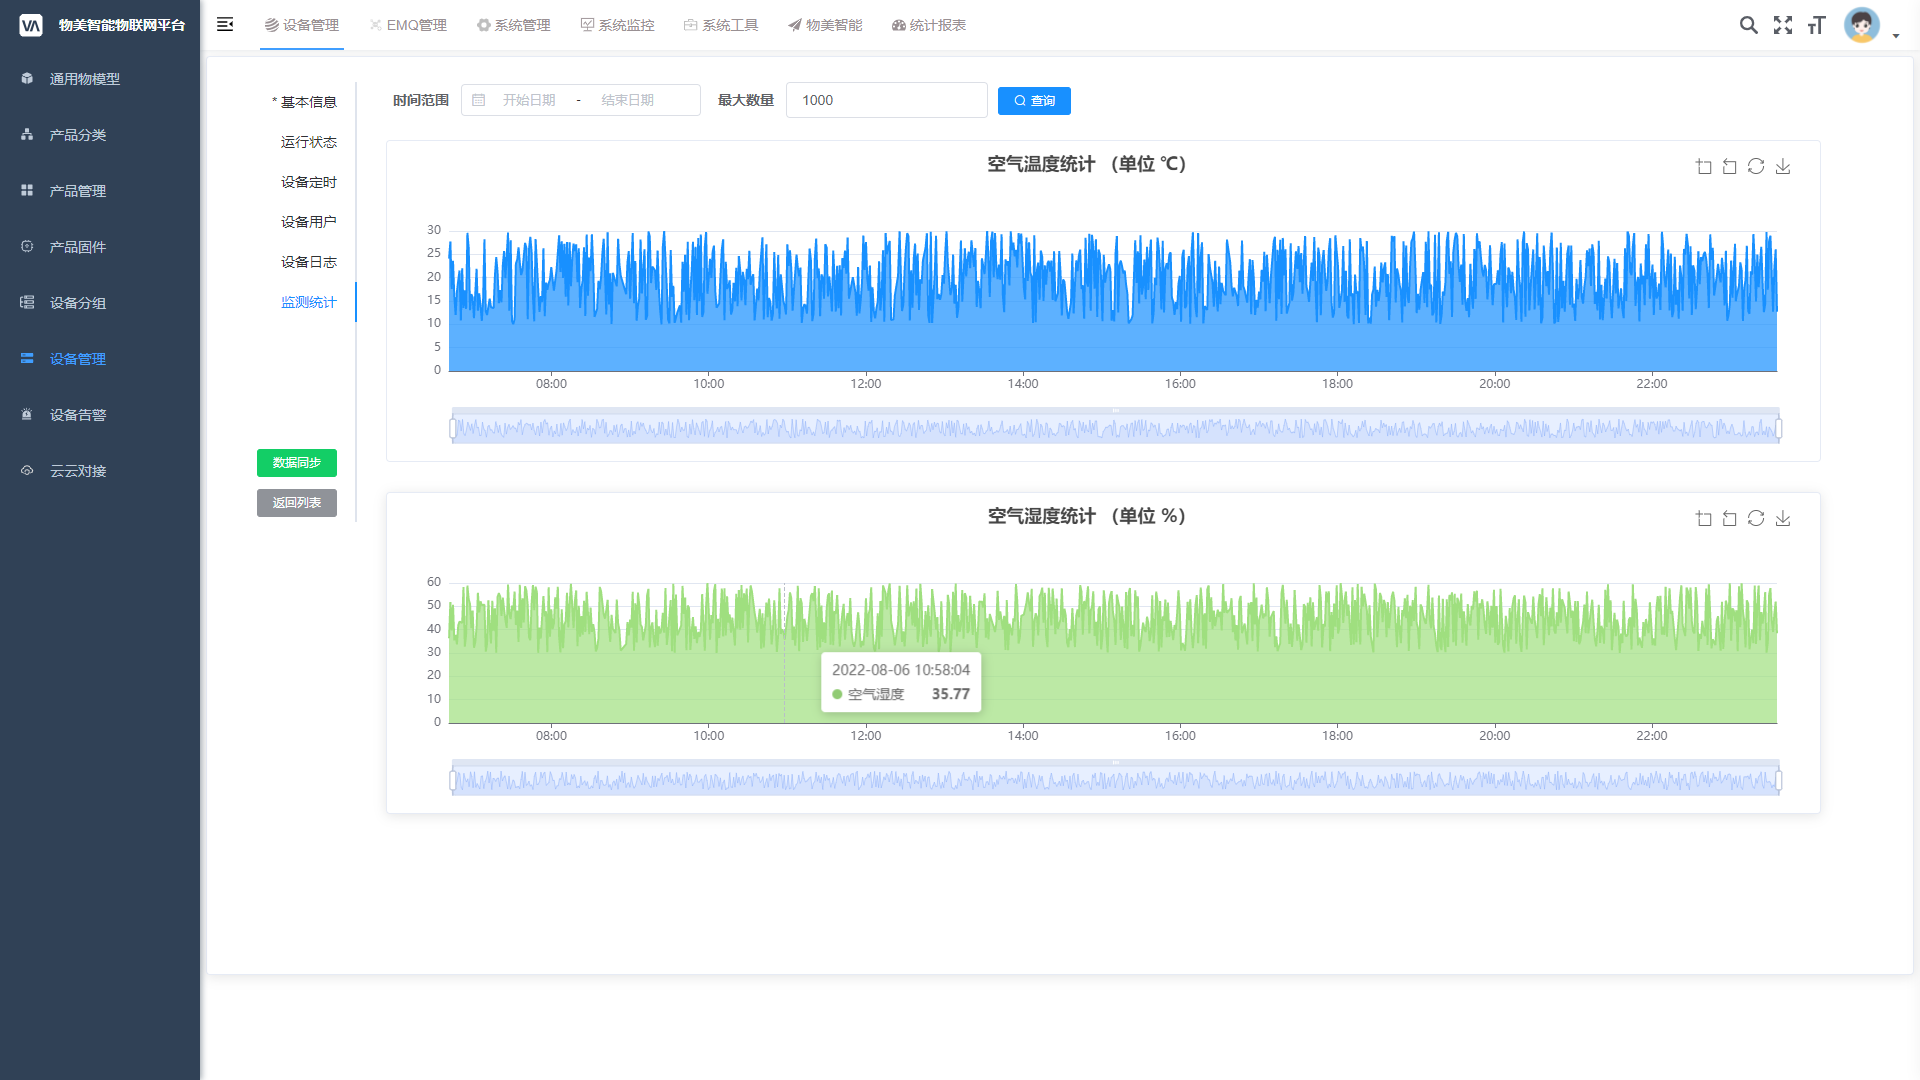Image resolution: width=1920 pixels, height=1080 pixels.
Task: Click maximum data count input field
Action: coord(886,102)
